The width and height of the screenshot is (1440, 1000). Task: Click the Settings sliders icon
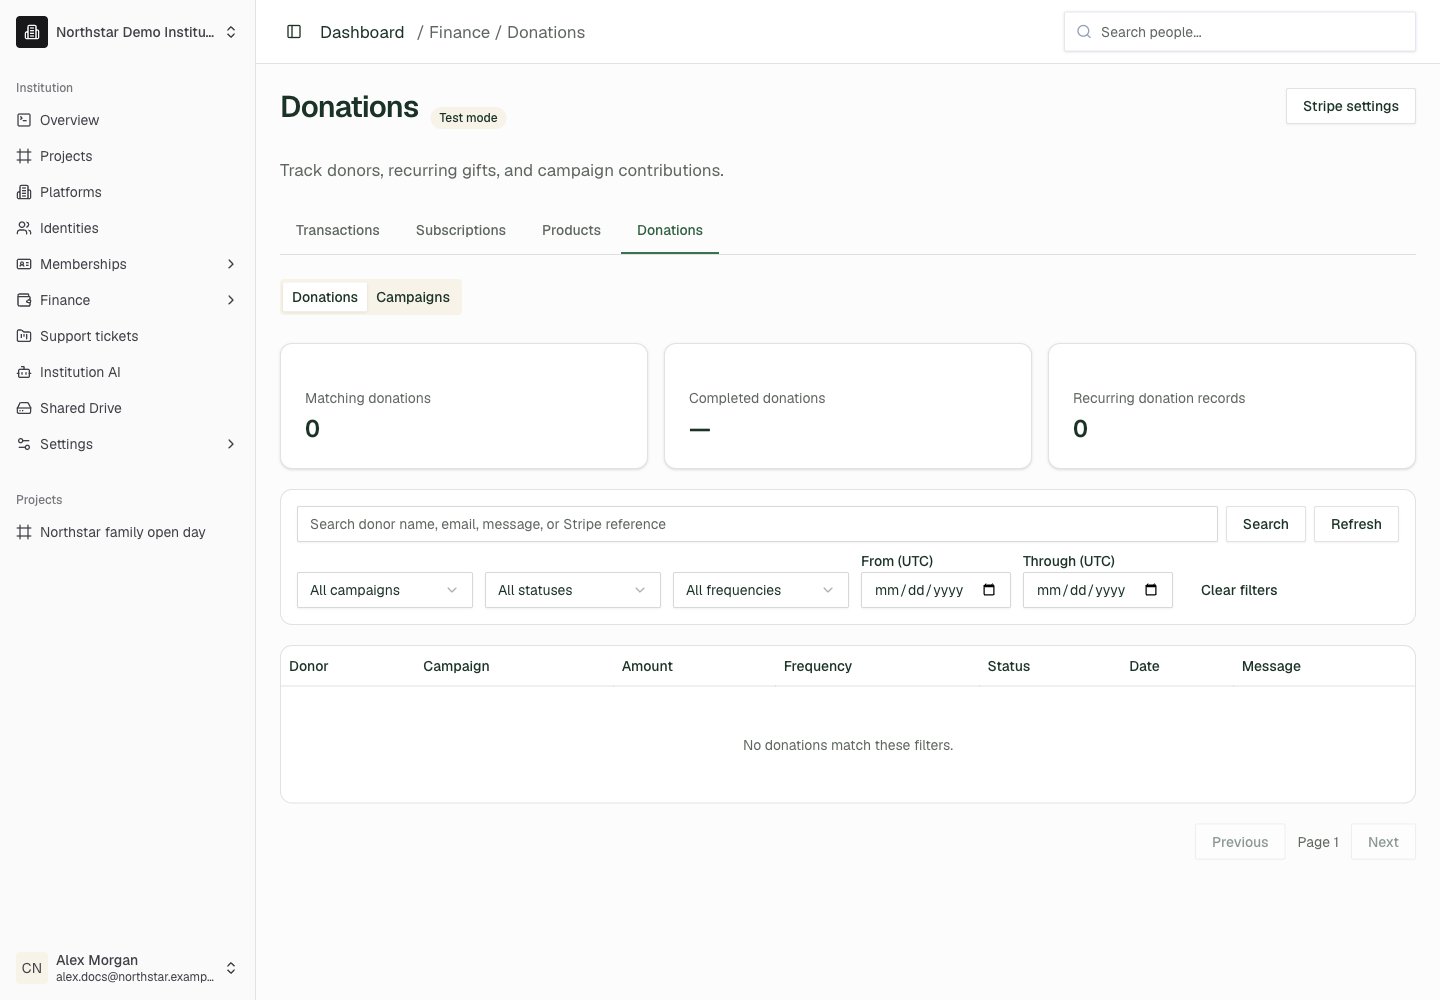[x=24, y=444]
